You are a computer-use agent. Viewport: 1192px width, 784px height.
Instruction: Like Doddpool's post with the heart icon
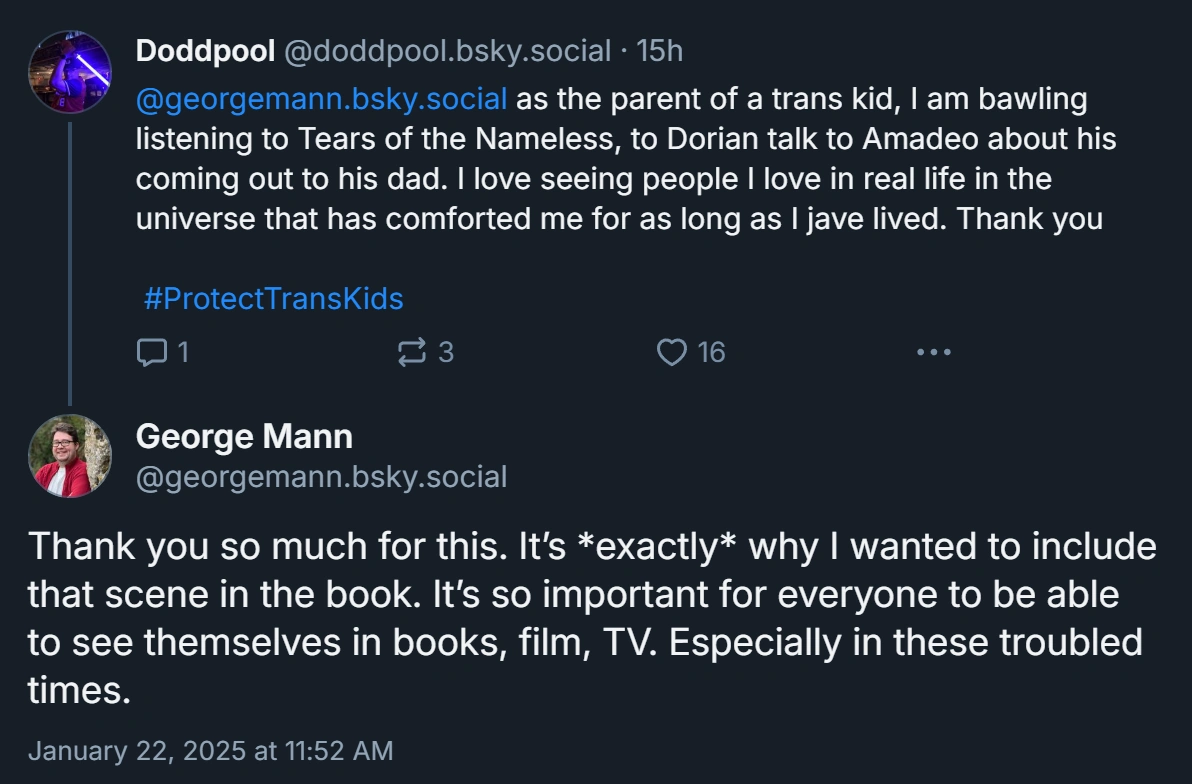(x=672, y=352)
